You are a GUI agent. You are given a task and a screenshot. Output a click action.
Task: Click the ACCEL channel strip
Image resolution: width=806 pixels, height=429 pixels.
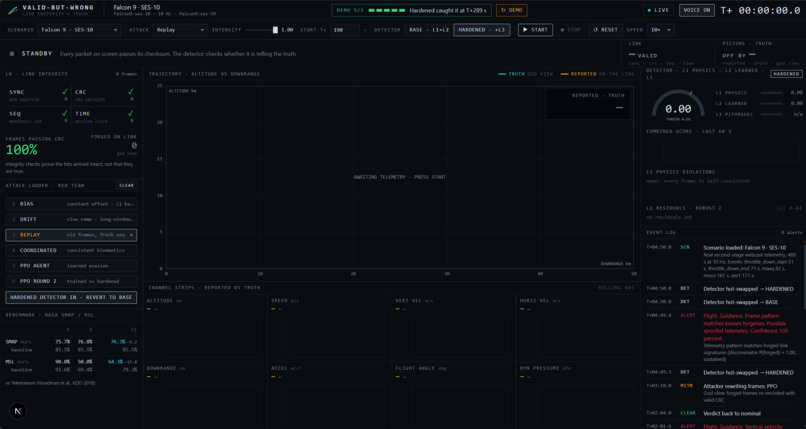click(x=330, y=396)
